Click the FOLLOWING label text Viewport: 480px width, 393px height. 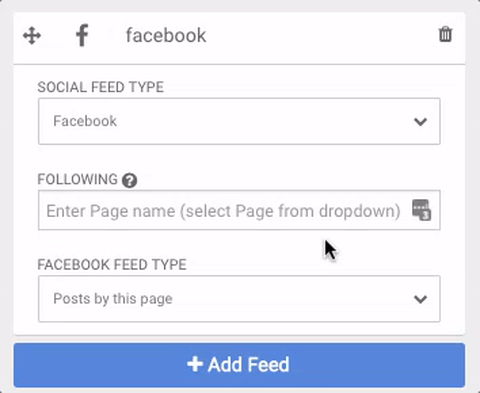click(x=77, y=179)
